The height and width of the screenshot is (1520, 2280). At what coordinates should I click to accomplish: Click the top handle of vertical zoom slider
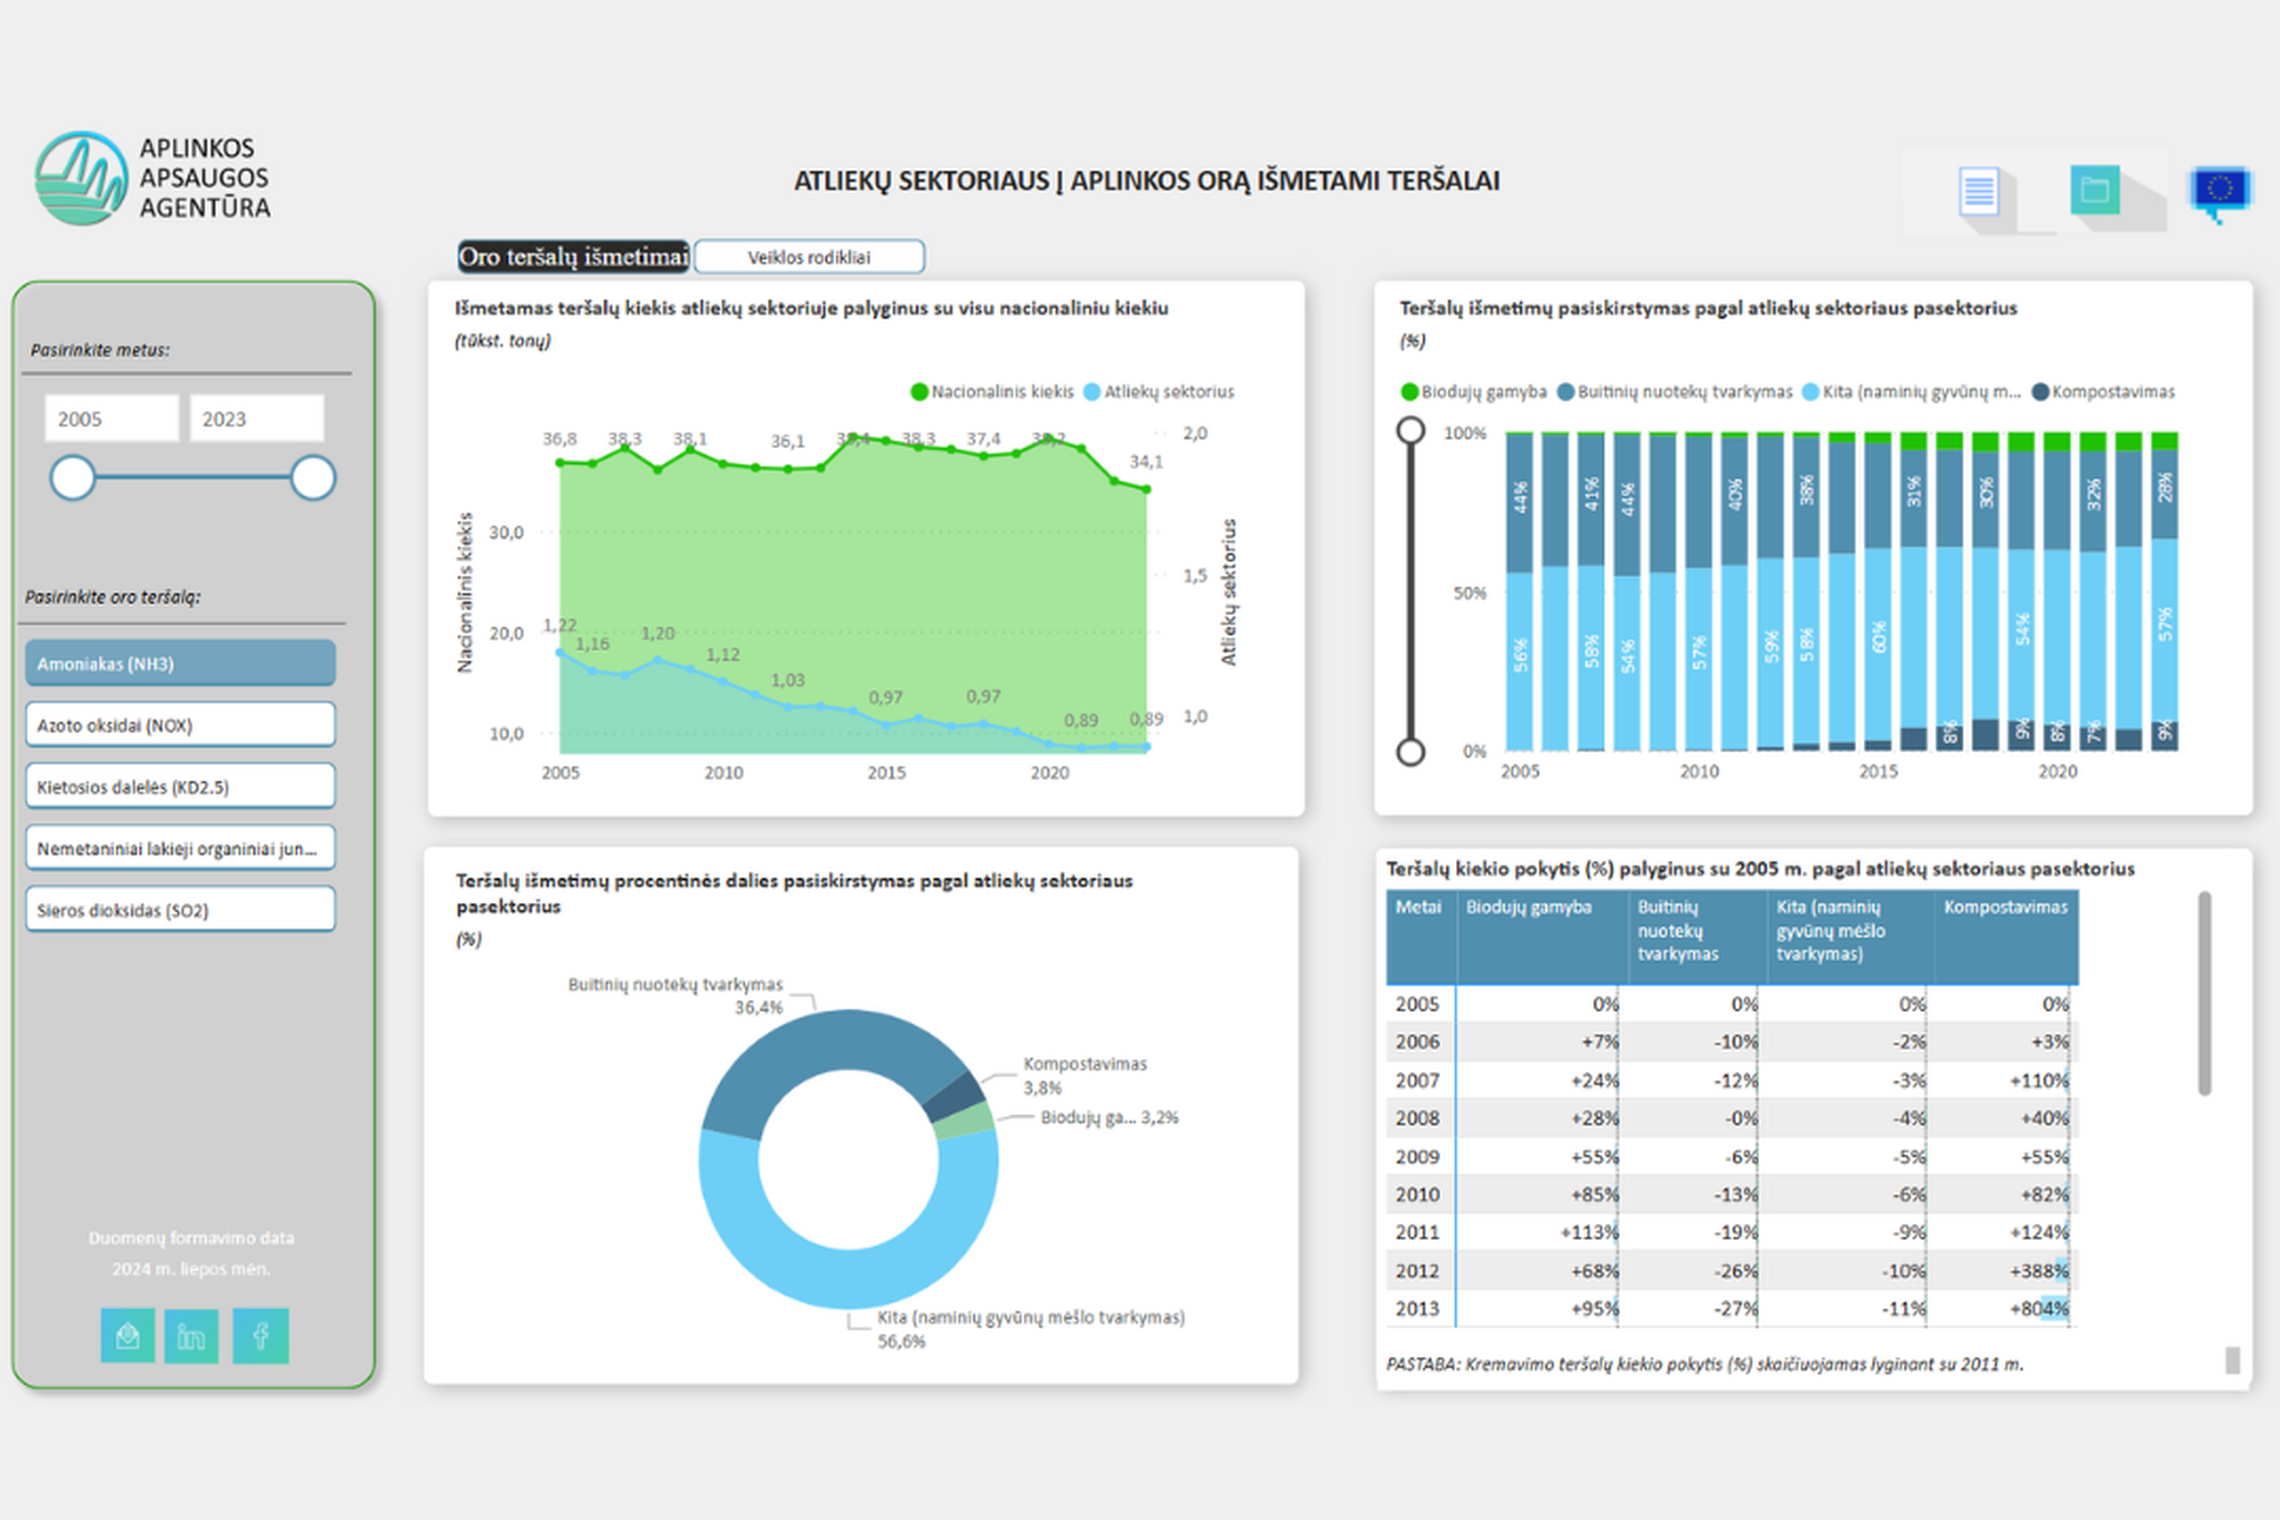[x=1410, y=431]
